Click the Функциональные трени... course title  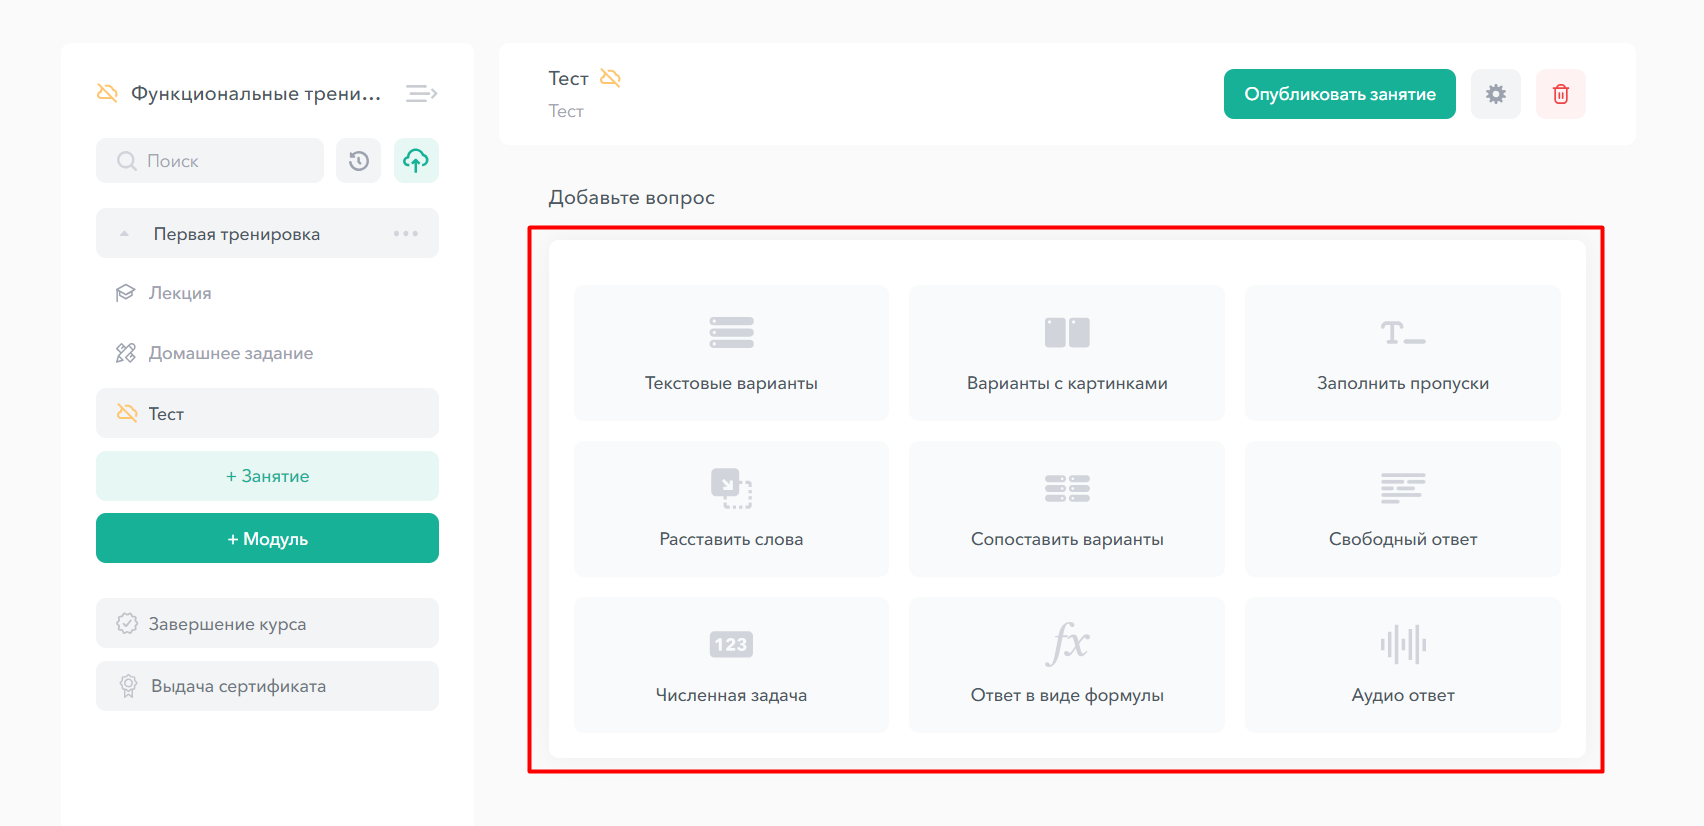[x=256, y=93]
